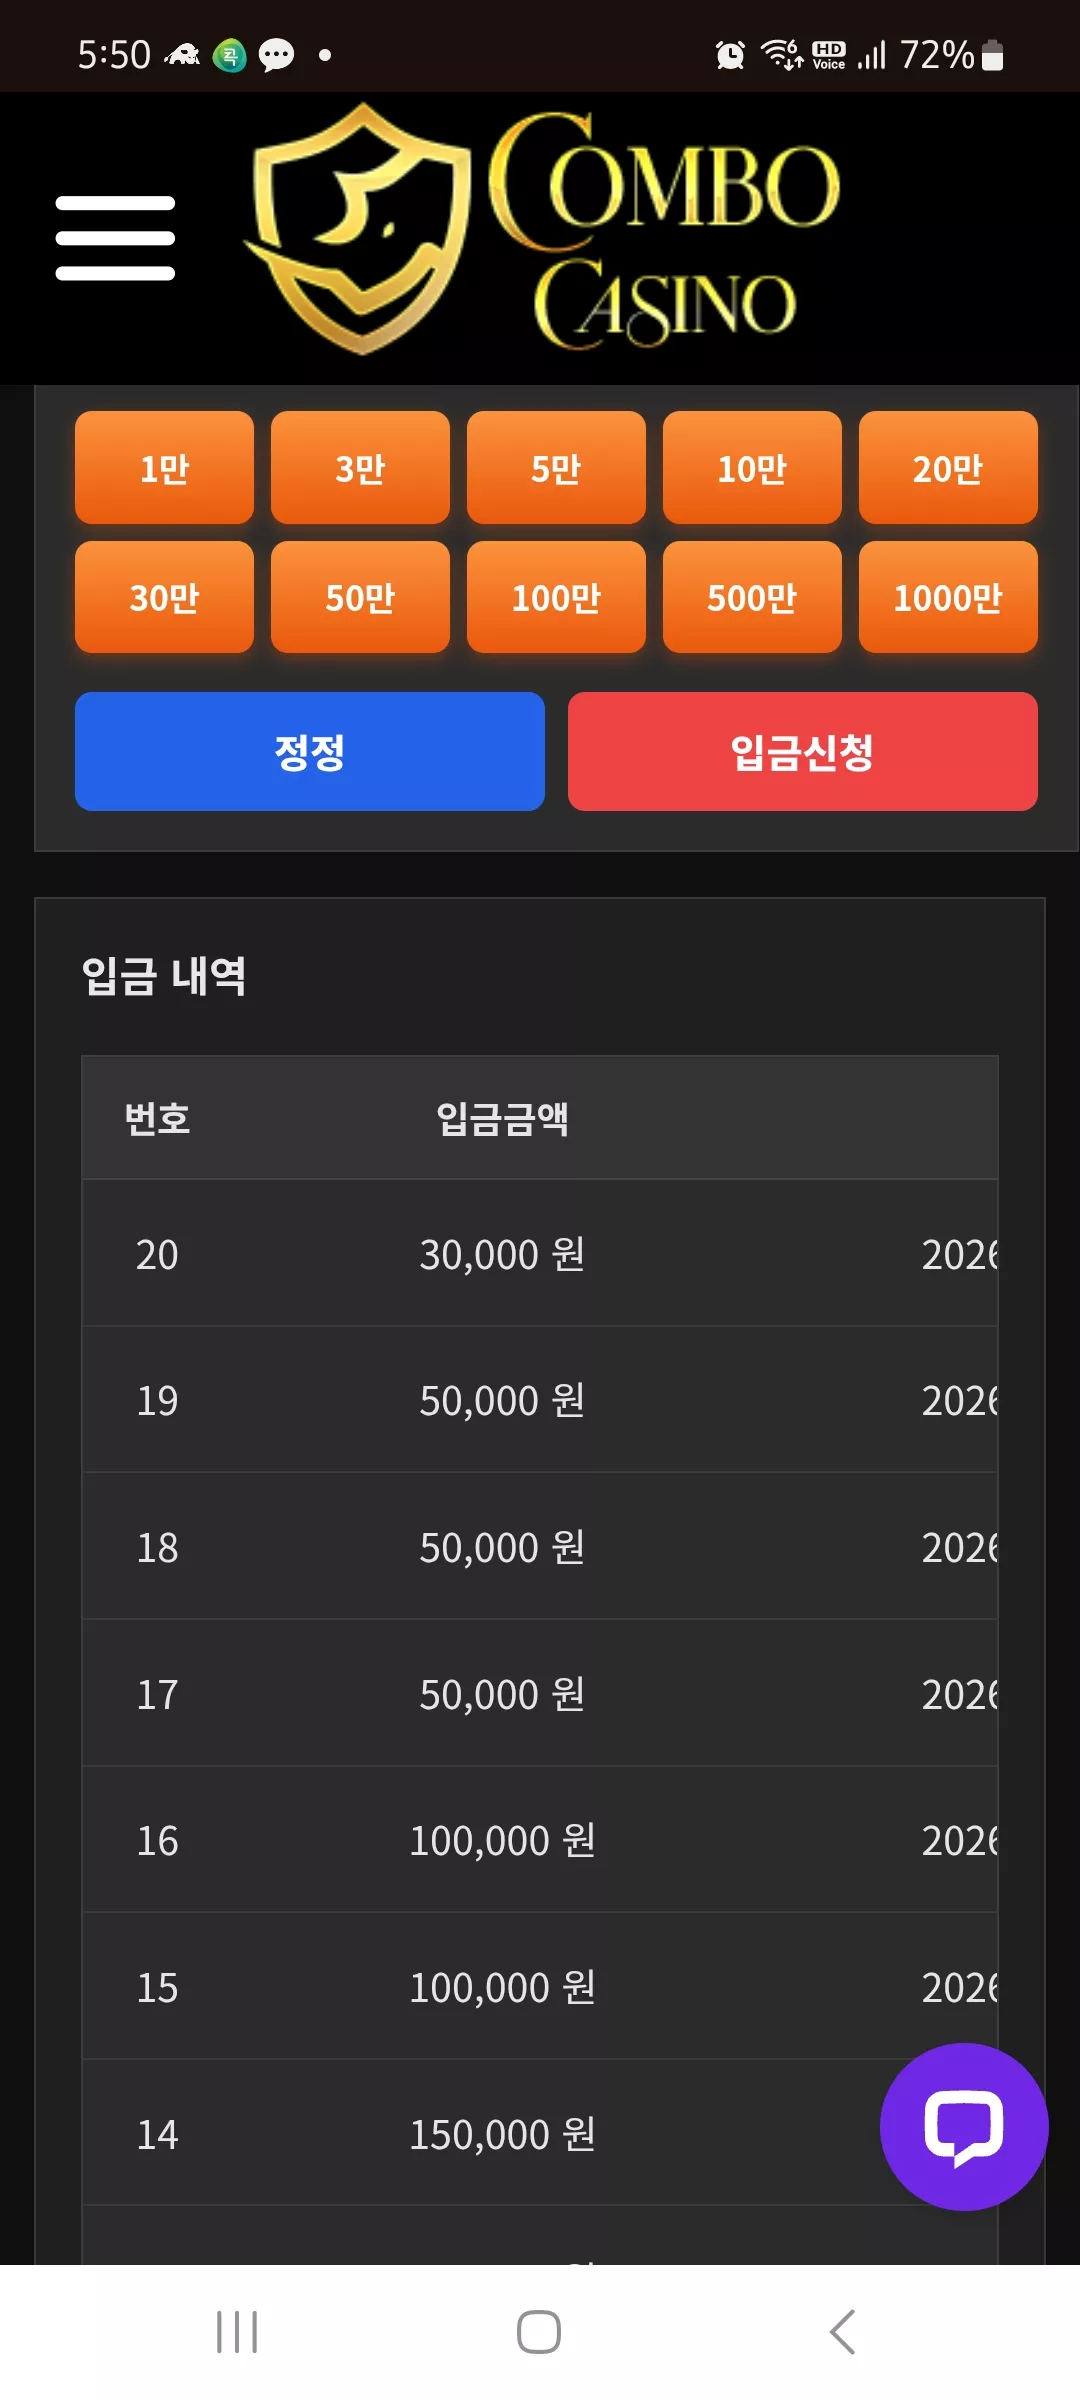Select the 20만 amount button

point(948,467)
